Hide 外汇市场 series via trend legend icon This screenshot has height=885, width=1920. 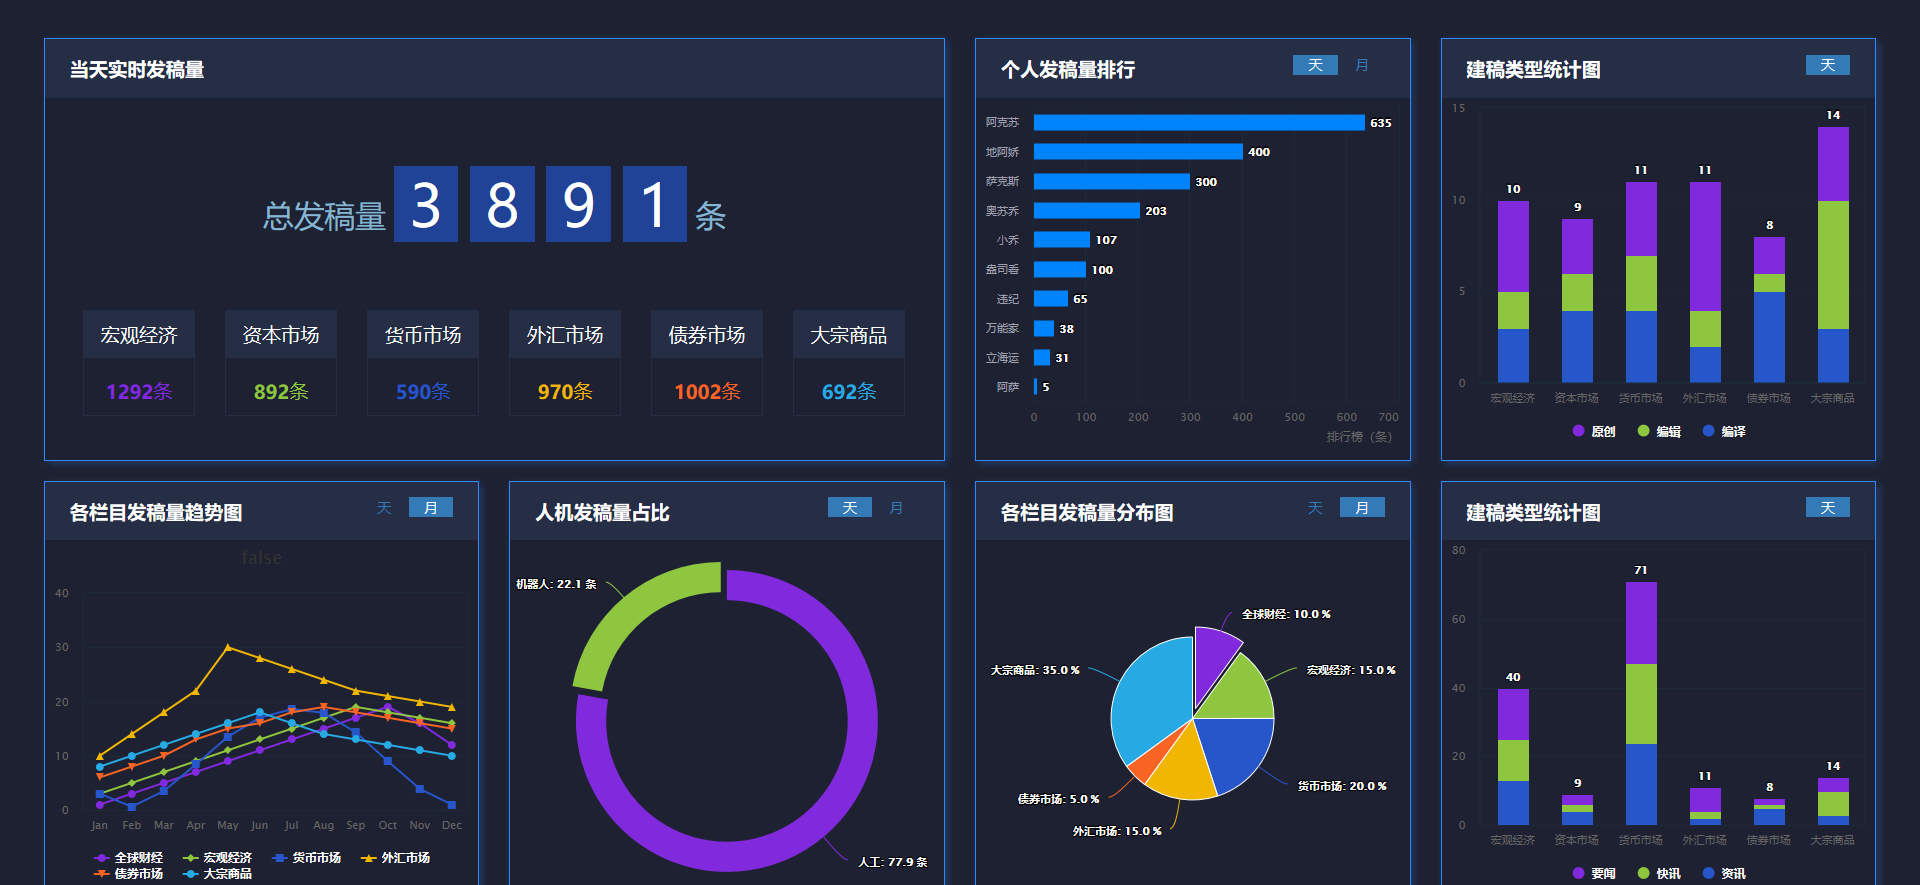369,858
